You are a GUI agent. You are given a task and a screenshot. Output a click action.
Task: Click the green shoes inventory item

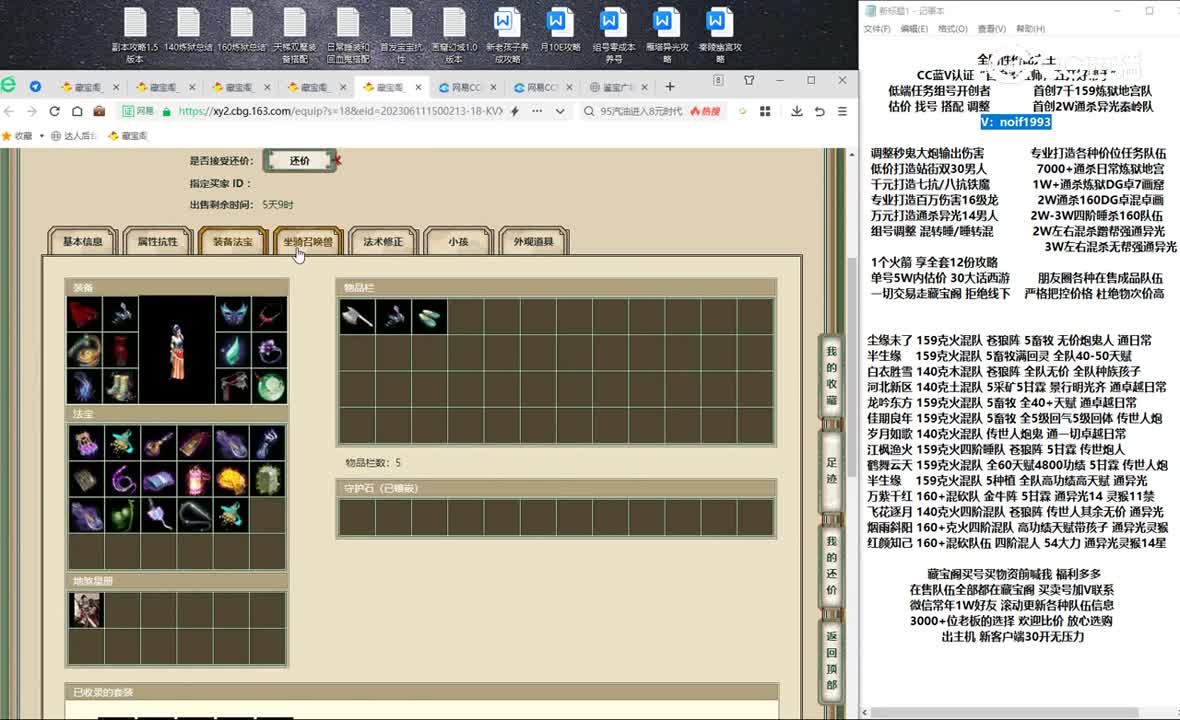430,317
